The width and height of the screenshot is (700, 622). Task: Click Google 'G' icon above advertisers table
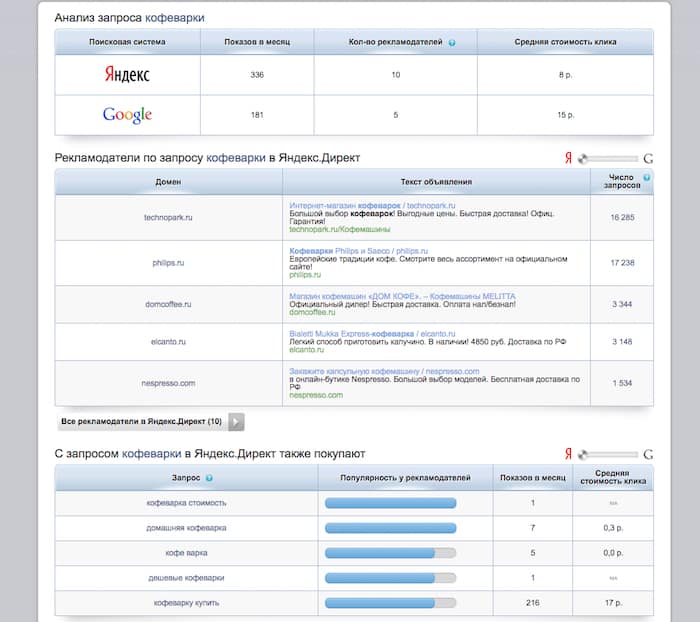click(x=648, y=158)
